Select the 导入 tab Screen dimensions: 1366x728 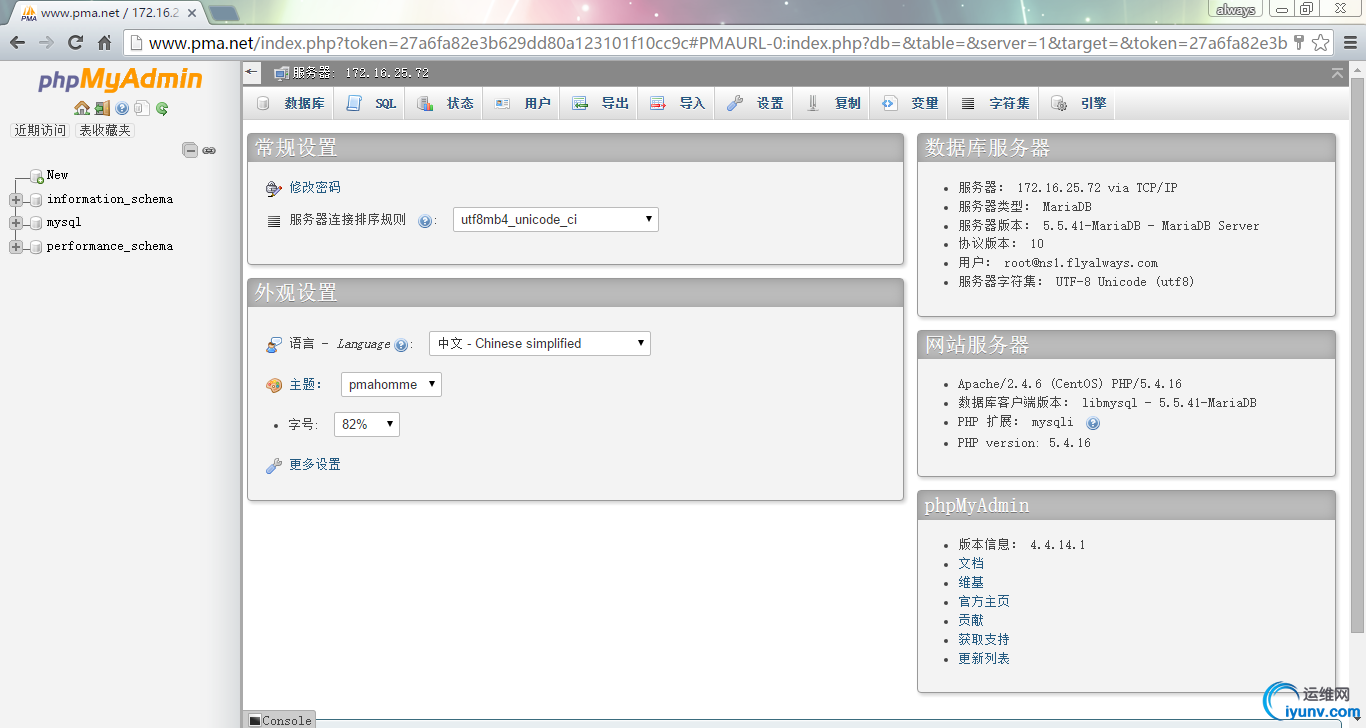pyautogui.click(x=677, y=103)
